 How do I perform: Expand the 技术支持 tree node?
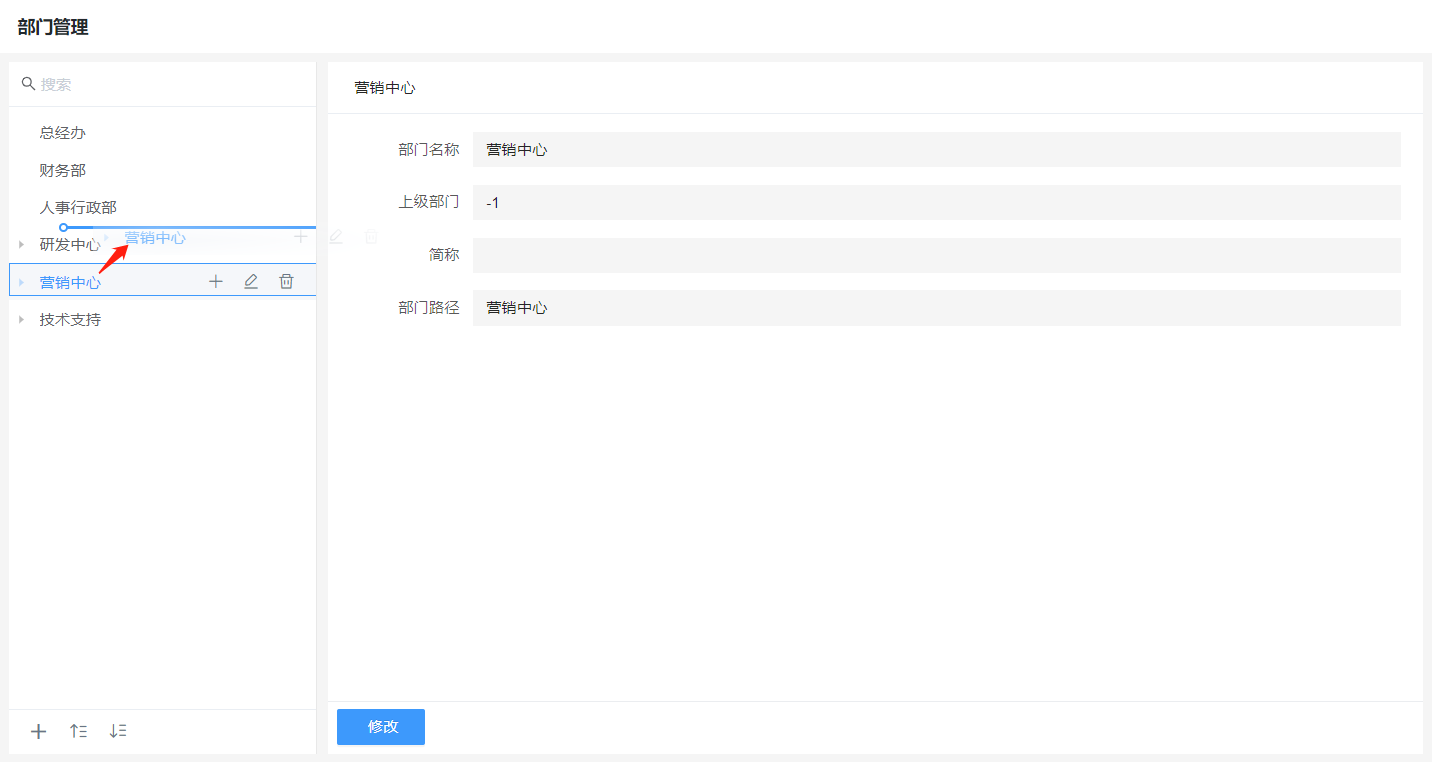[x=22, y=320]
